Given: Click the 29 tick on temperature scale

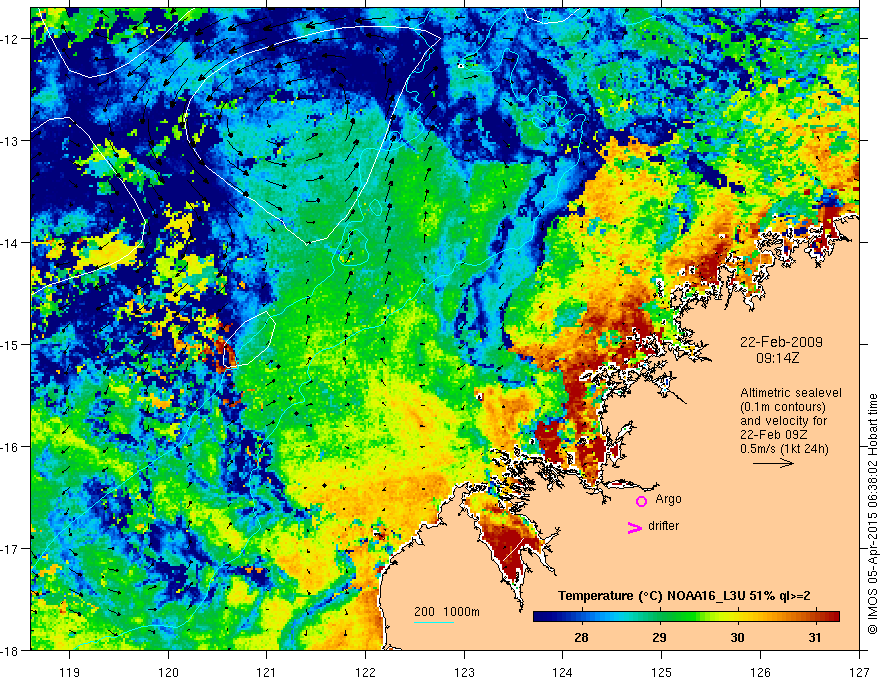Looking at the screenshot, I should [659, 637].
